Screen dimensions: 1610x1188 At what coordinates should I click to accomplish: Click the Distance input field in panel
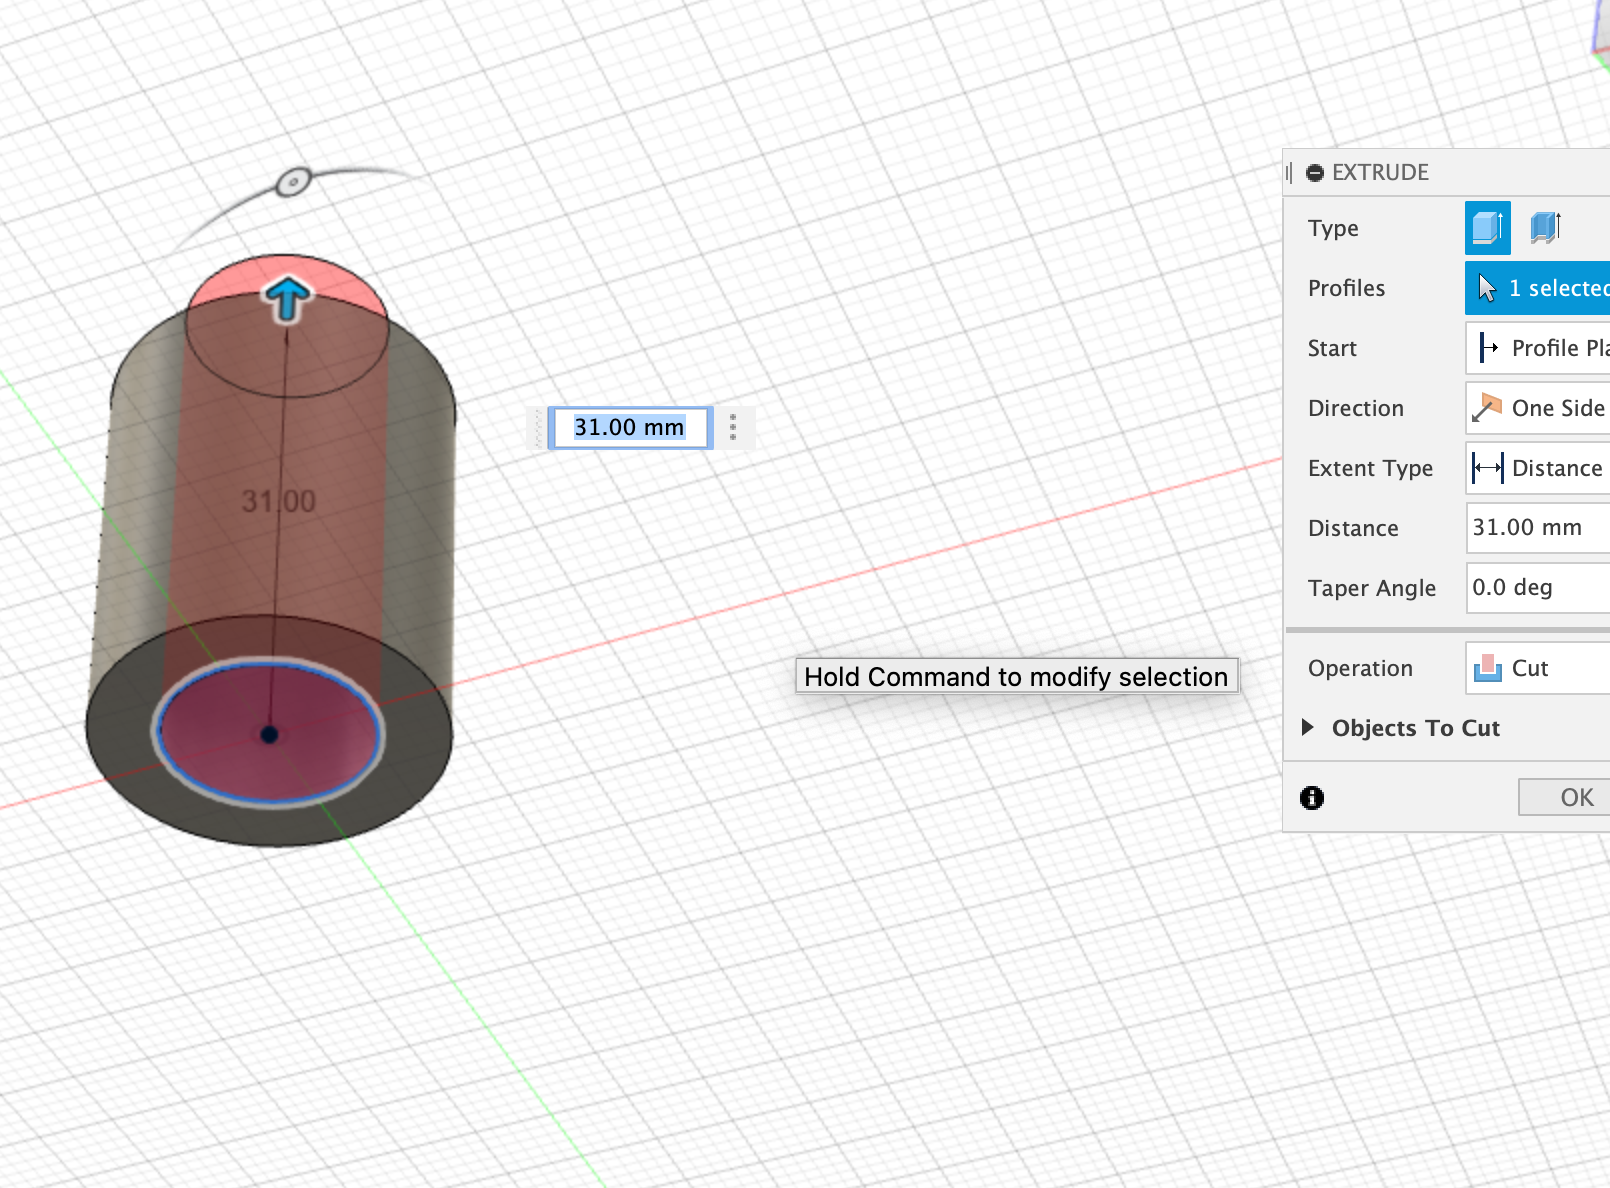pyautogui.click(x=1538, y=528)
